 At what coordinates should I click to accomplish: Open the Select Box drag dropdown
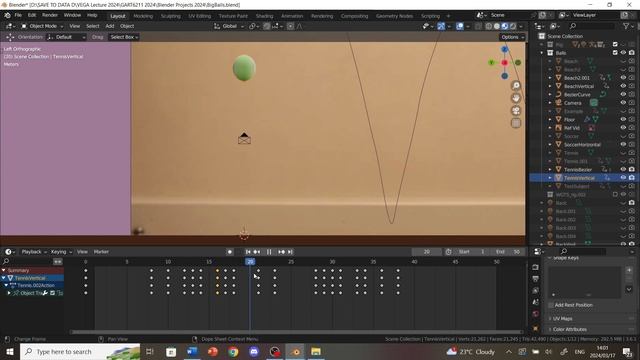(x=124, y=37)
